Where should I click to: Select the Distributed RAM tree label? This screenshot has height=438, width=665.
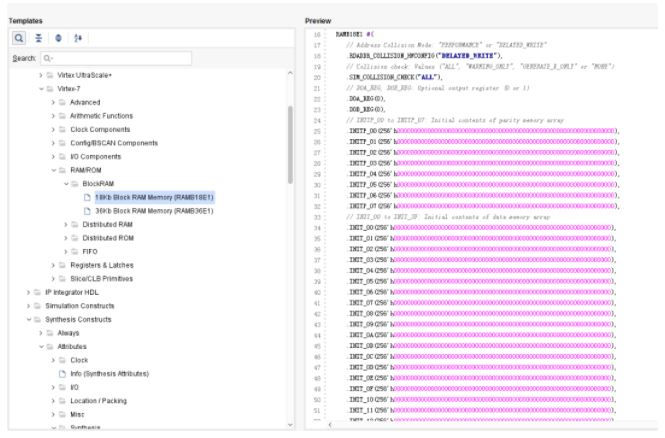coord(107,224)
